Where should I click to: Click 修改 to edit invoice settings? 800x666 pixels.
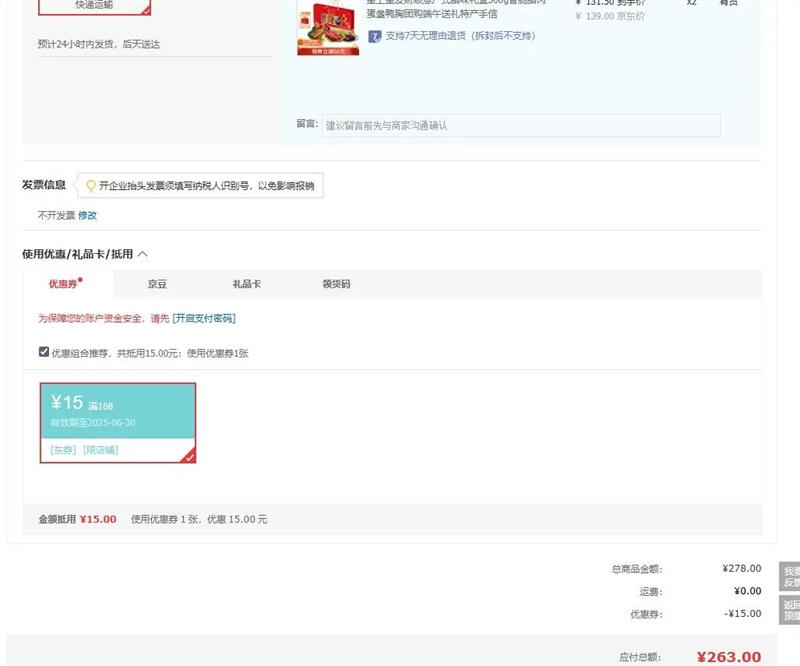88,215
